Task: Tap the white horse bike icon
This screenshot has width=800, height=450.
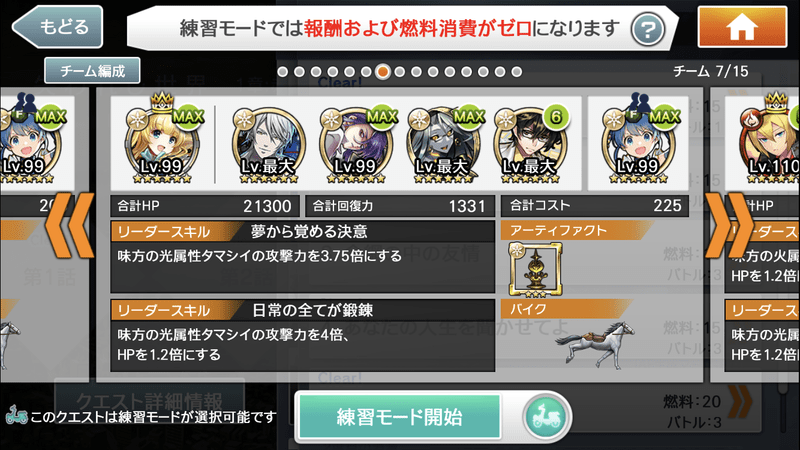Action: click(x=596, y=343)
